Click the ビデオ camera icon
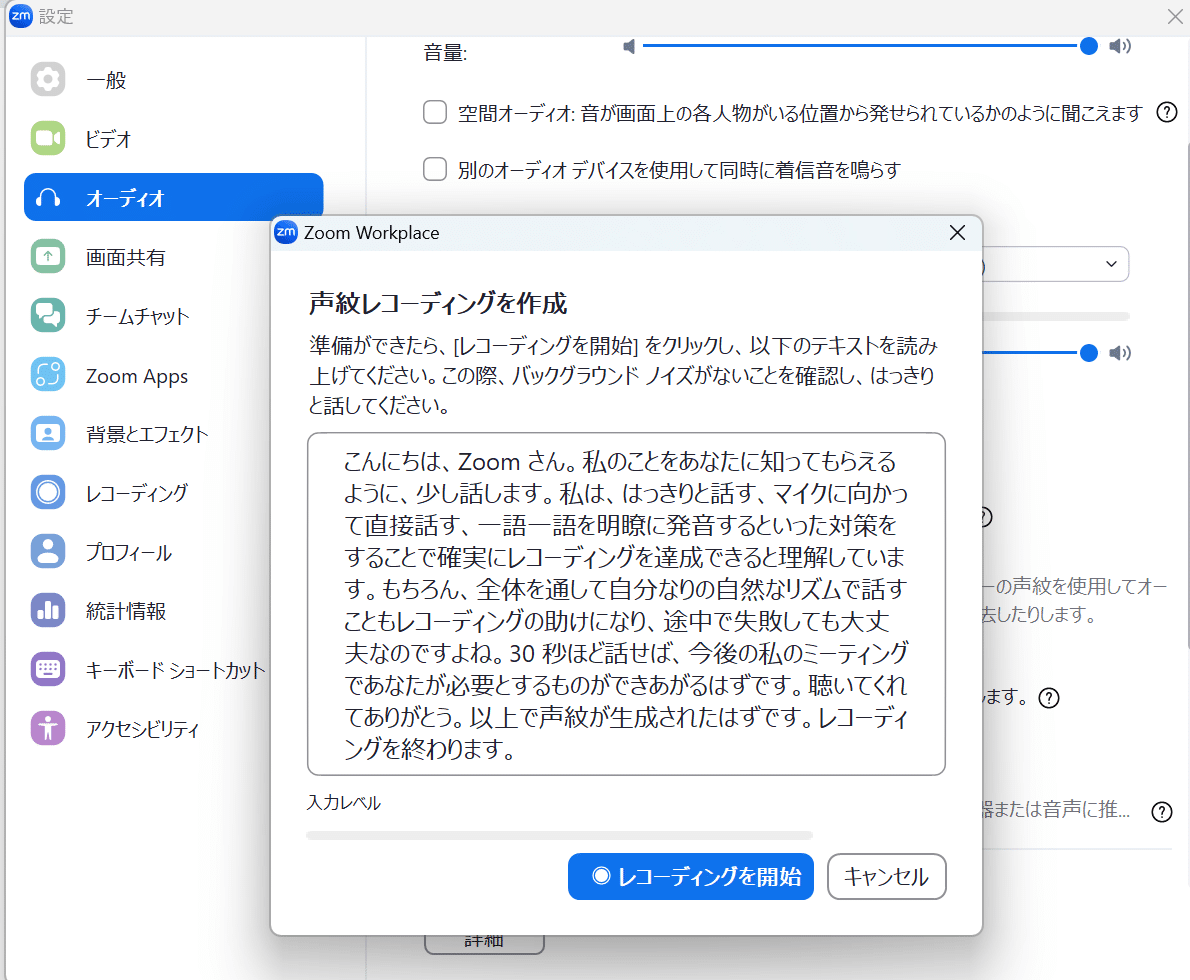Image resolution: width=1190 pixels, height=980 pixels. tap(48, 138)
